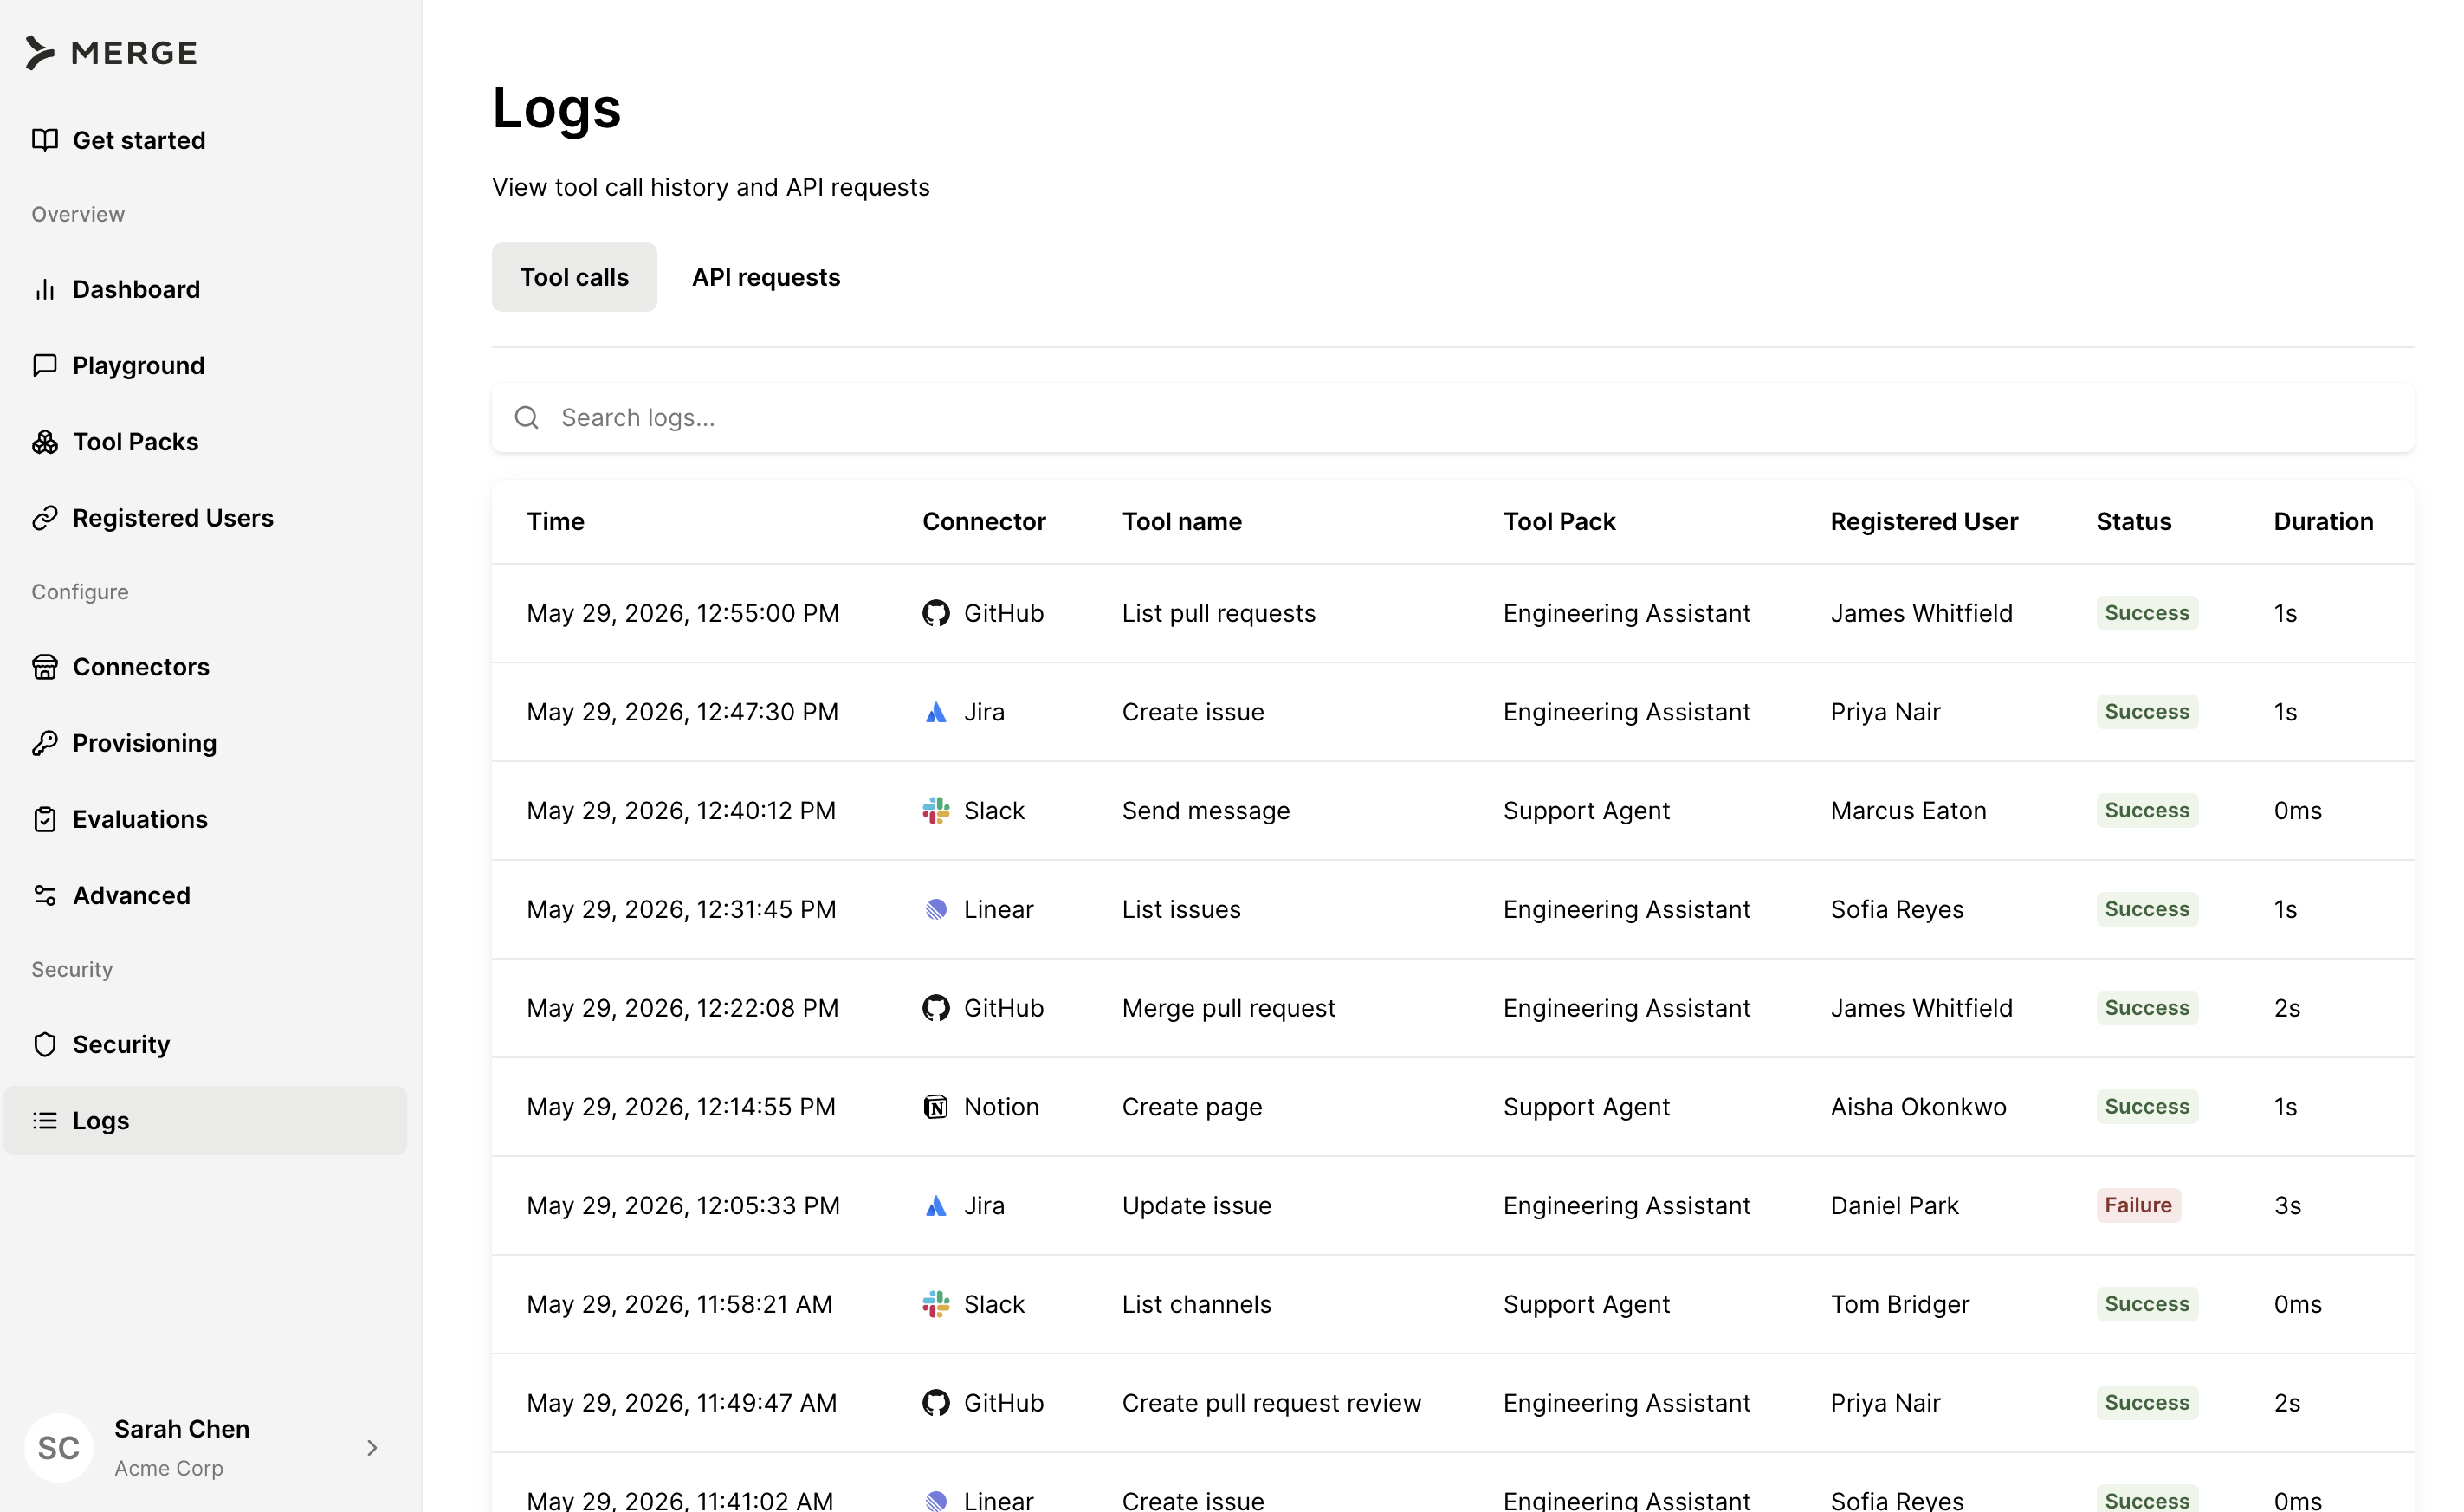This screenshot has height=1512, width=2464.
Task: Click Support Agent in the Create page row
Action: [x=1586, y=1107]
